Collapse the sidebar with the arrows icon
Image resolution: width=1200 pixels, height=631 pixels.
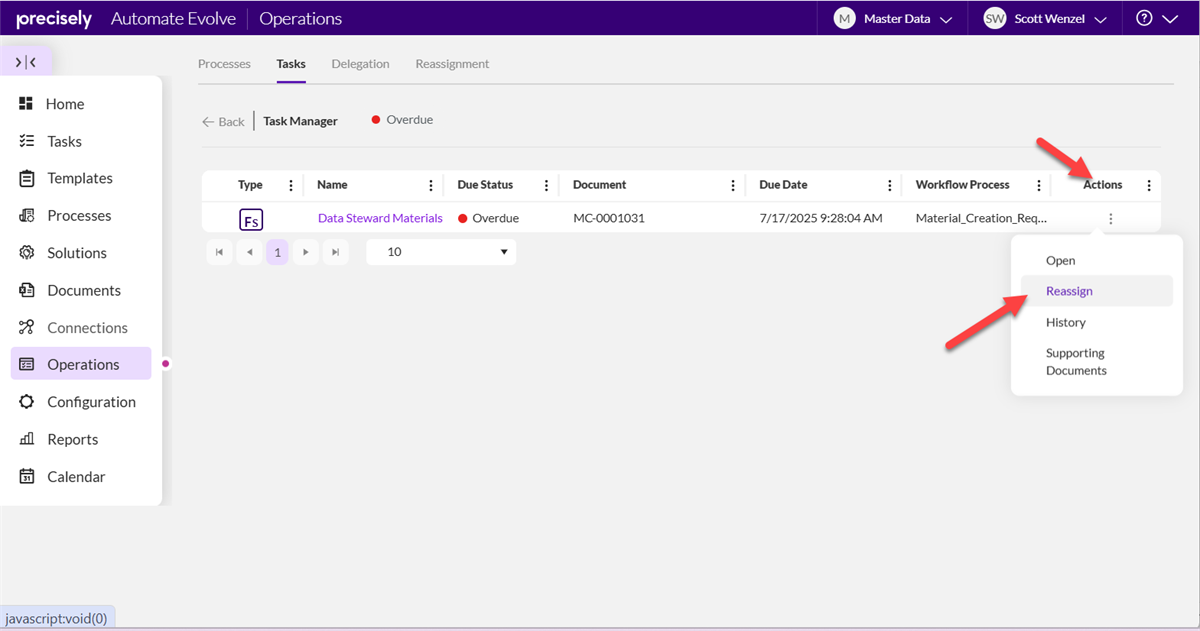pyautogui.click(x=26, y=62)
